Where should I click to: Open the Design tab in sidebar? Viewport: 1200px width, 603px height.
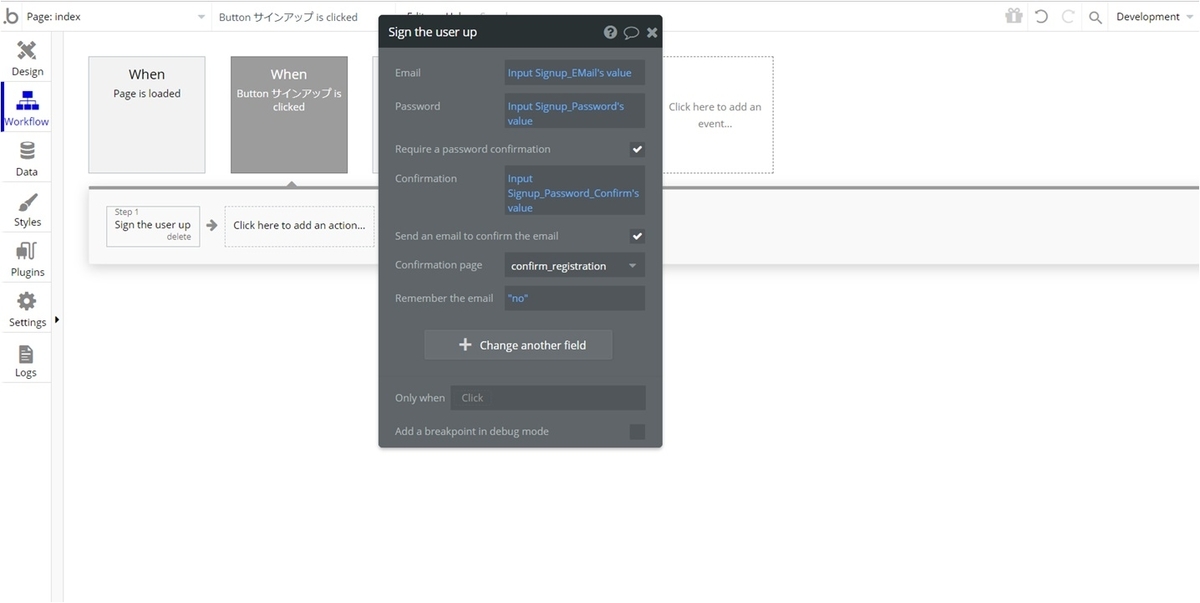click(x=27, y=58)
